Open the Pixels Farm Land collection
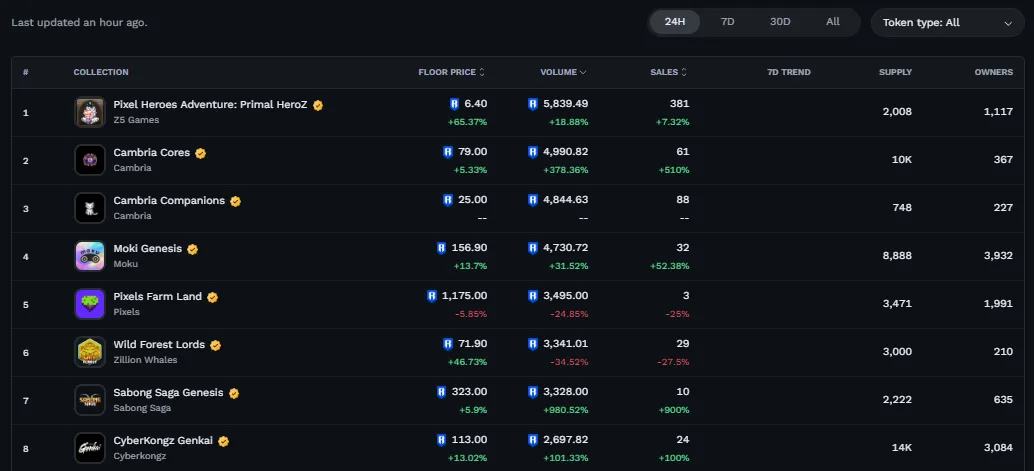The height and width of the screenshot is (471, 1034). [158, 297]
